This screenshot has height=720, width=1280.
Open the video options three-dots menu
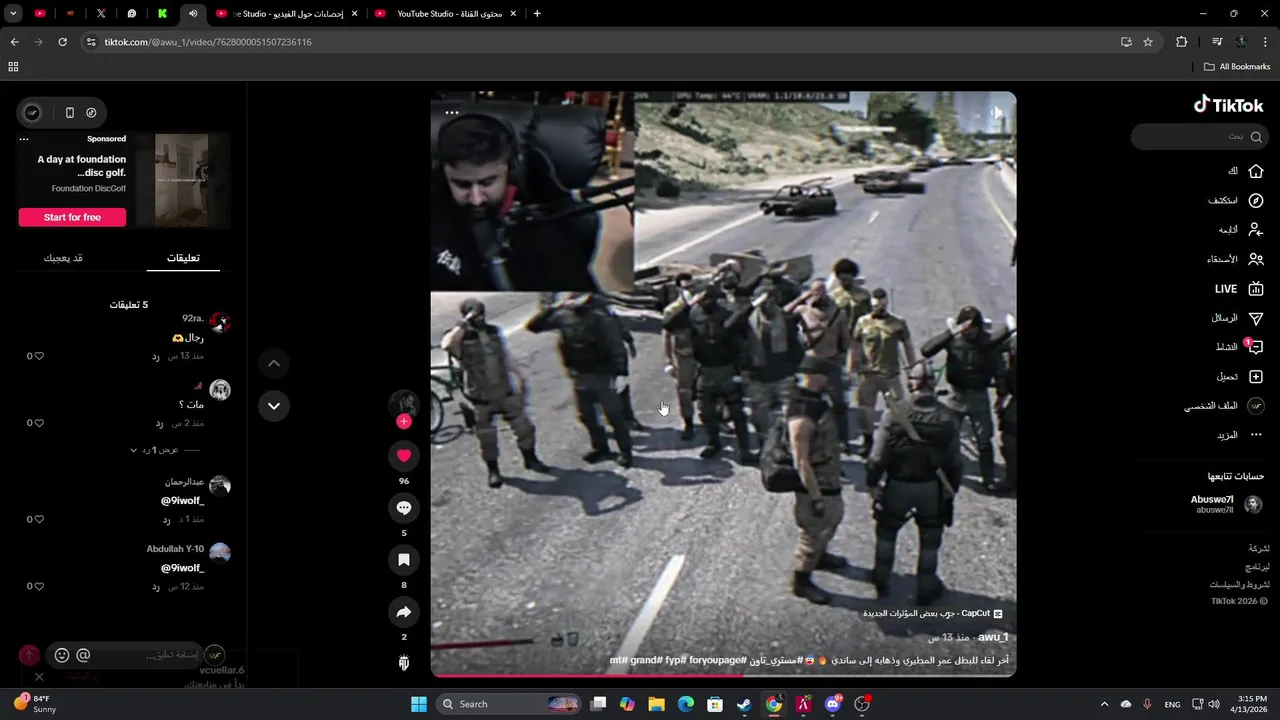(452, 112)
